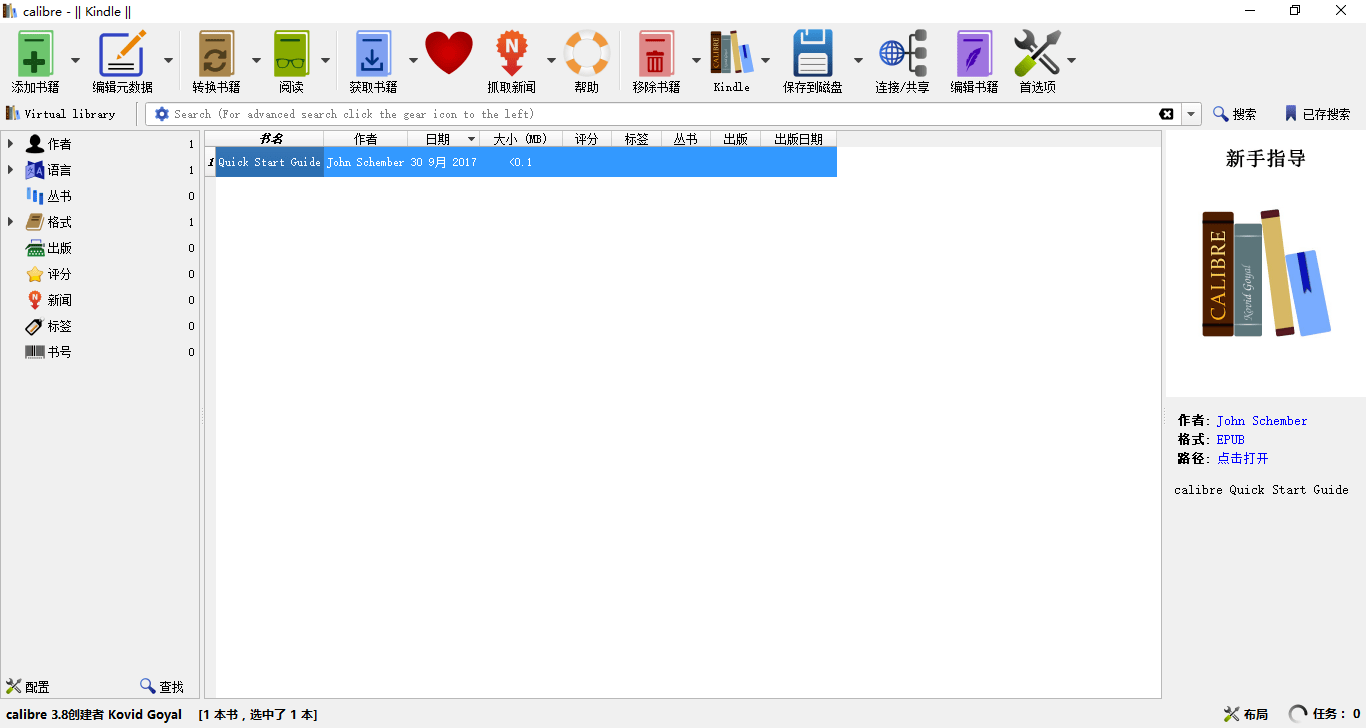This screenshot has height=728, width=1366.
Task: Click the 配置 button in the tag browser
Action: [x=28, y=687]
